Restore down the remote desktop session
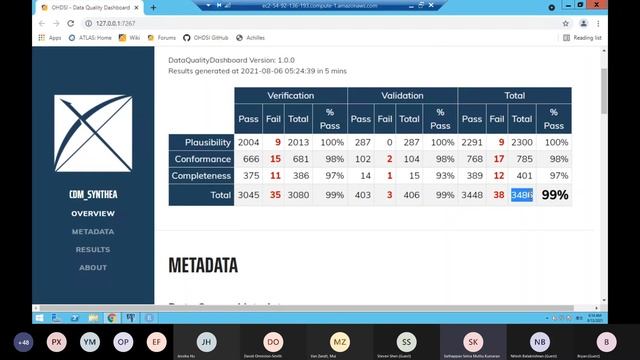The image size is (640, 360). pyautogui.click(x=421, y=5)
